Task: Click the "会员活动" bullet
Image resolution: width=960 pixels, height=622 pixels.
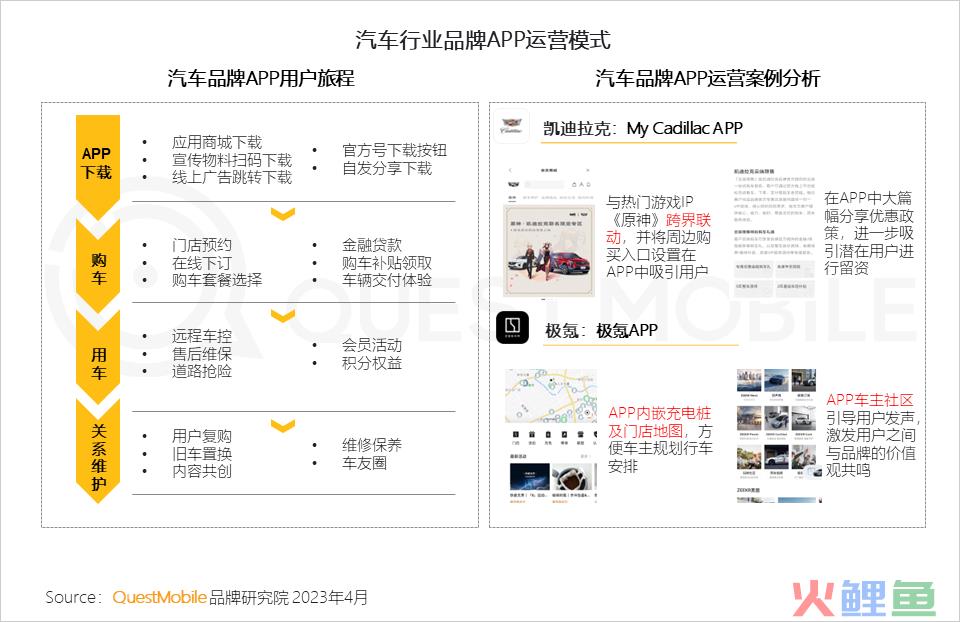Action: [372, 345]
